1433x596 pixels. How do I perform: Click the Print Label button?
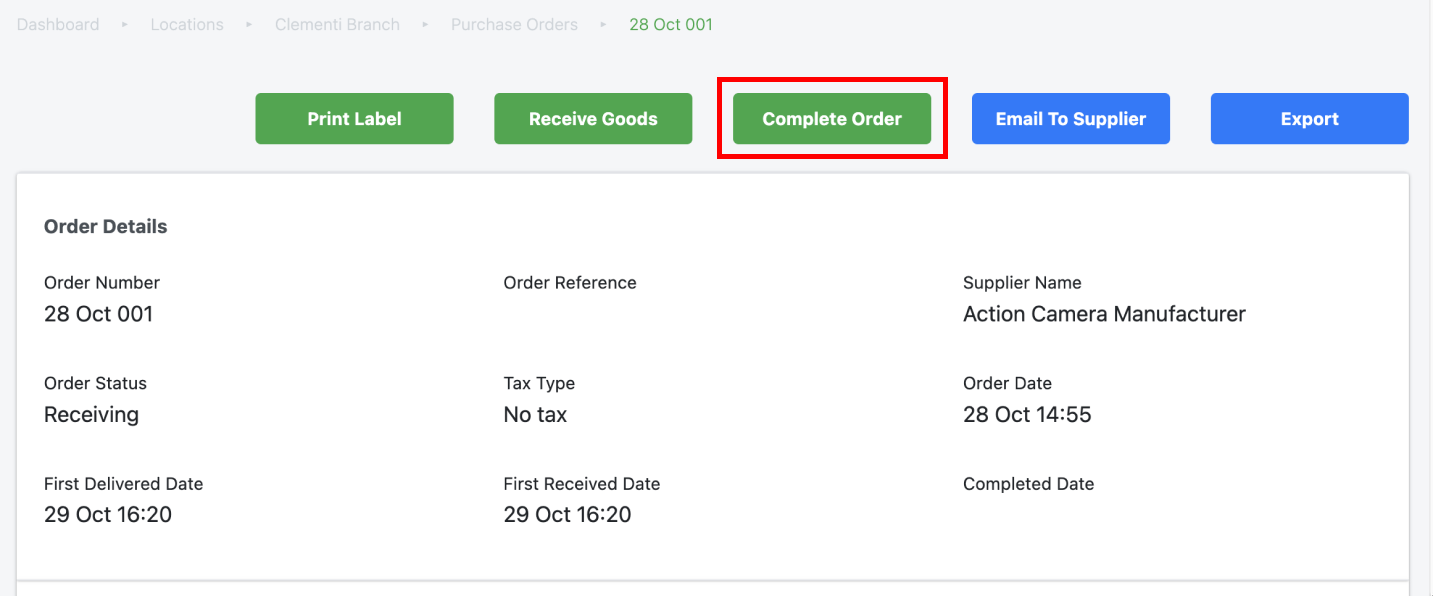click(354, 119)
